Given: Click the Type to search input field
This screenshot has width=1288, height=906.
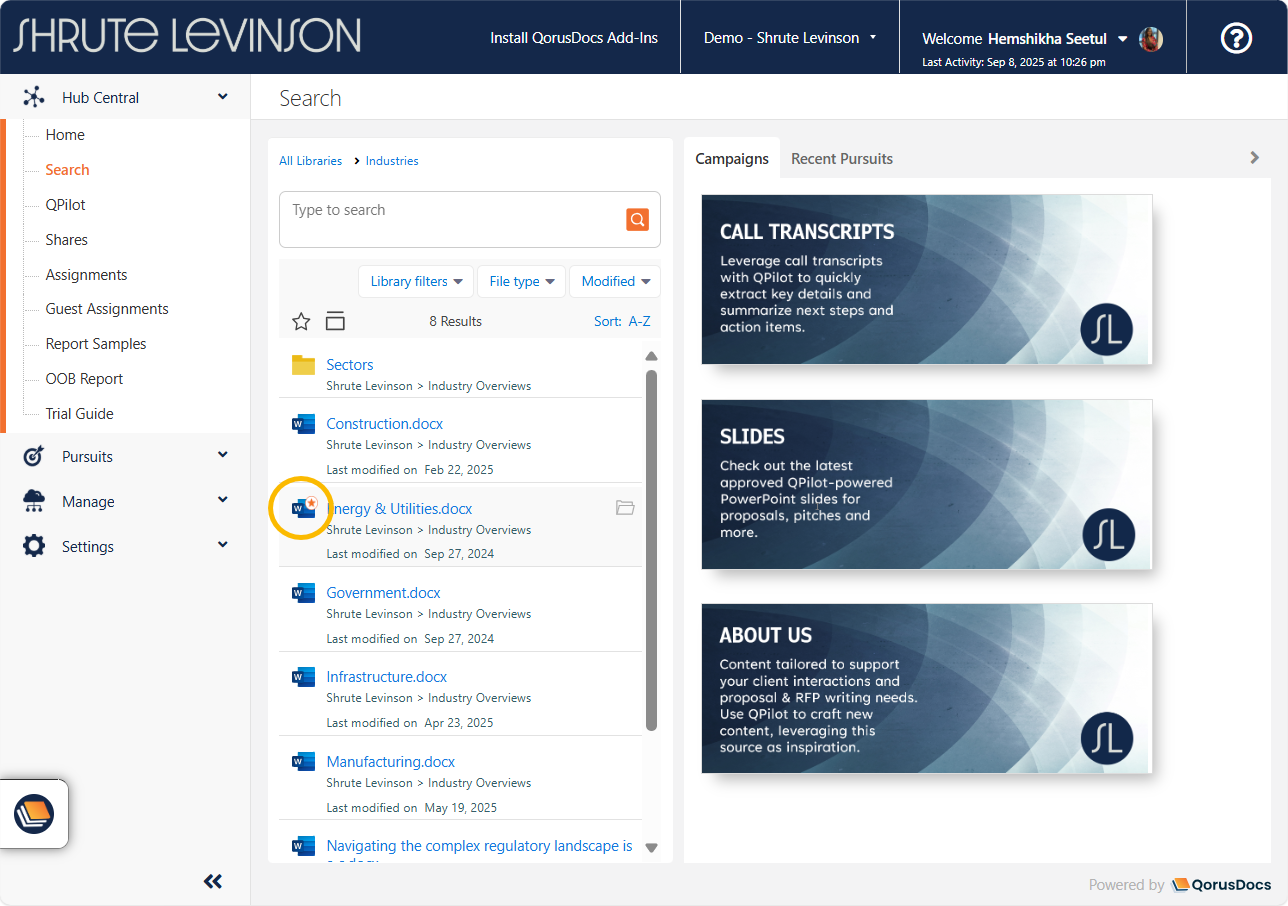Looking at the screenshot, I should [450, 219].
